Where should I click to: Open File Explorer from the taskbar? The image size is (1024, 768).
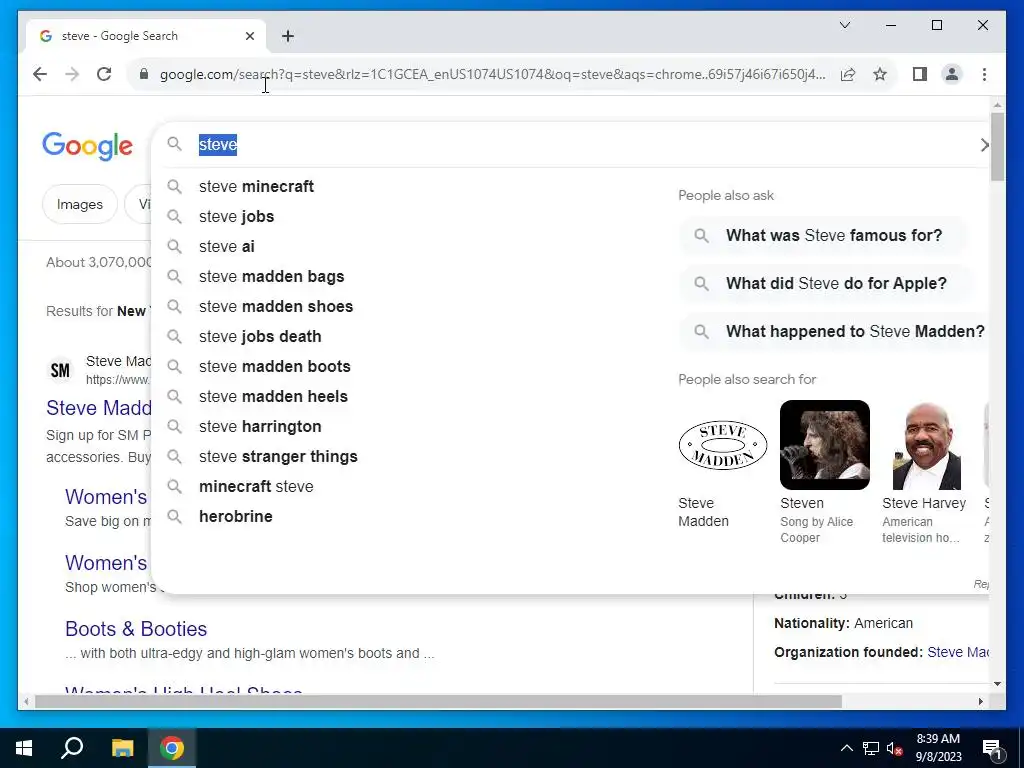[x=122, y=748]
